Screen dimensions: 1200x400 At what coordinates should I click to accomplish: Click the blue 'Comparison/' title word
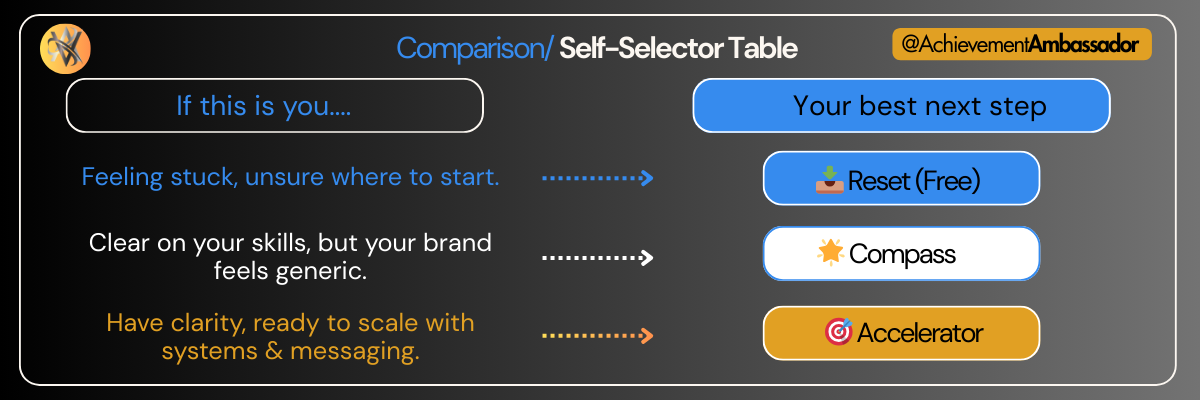tap(474, 48)
